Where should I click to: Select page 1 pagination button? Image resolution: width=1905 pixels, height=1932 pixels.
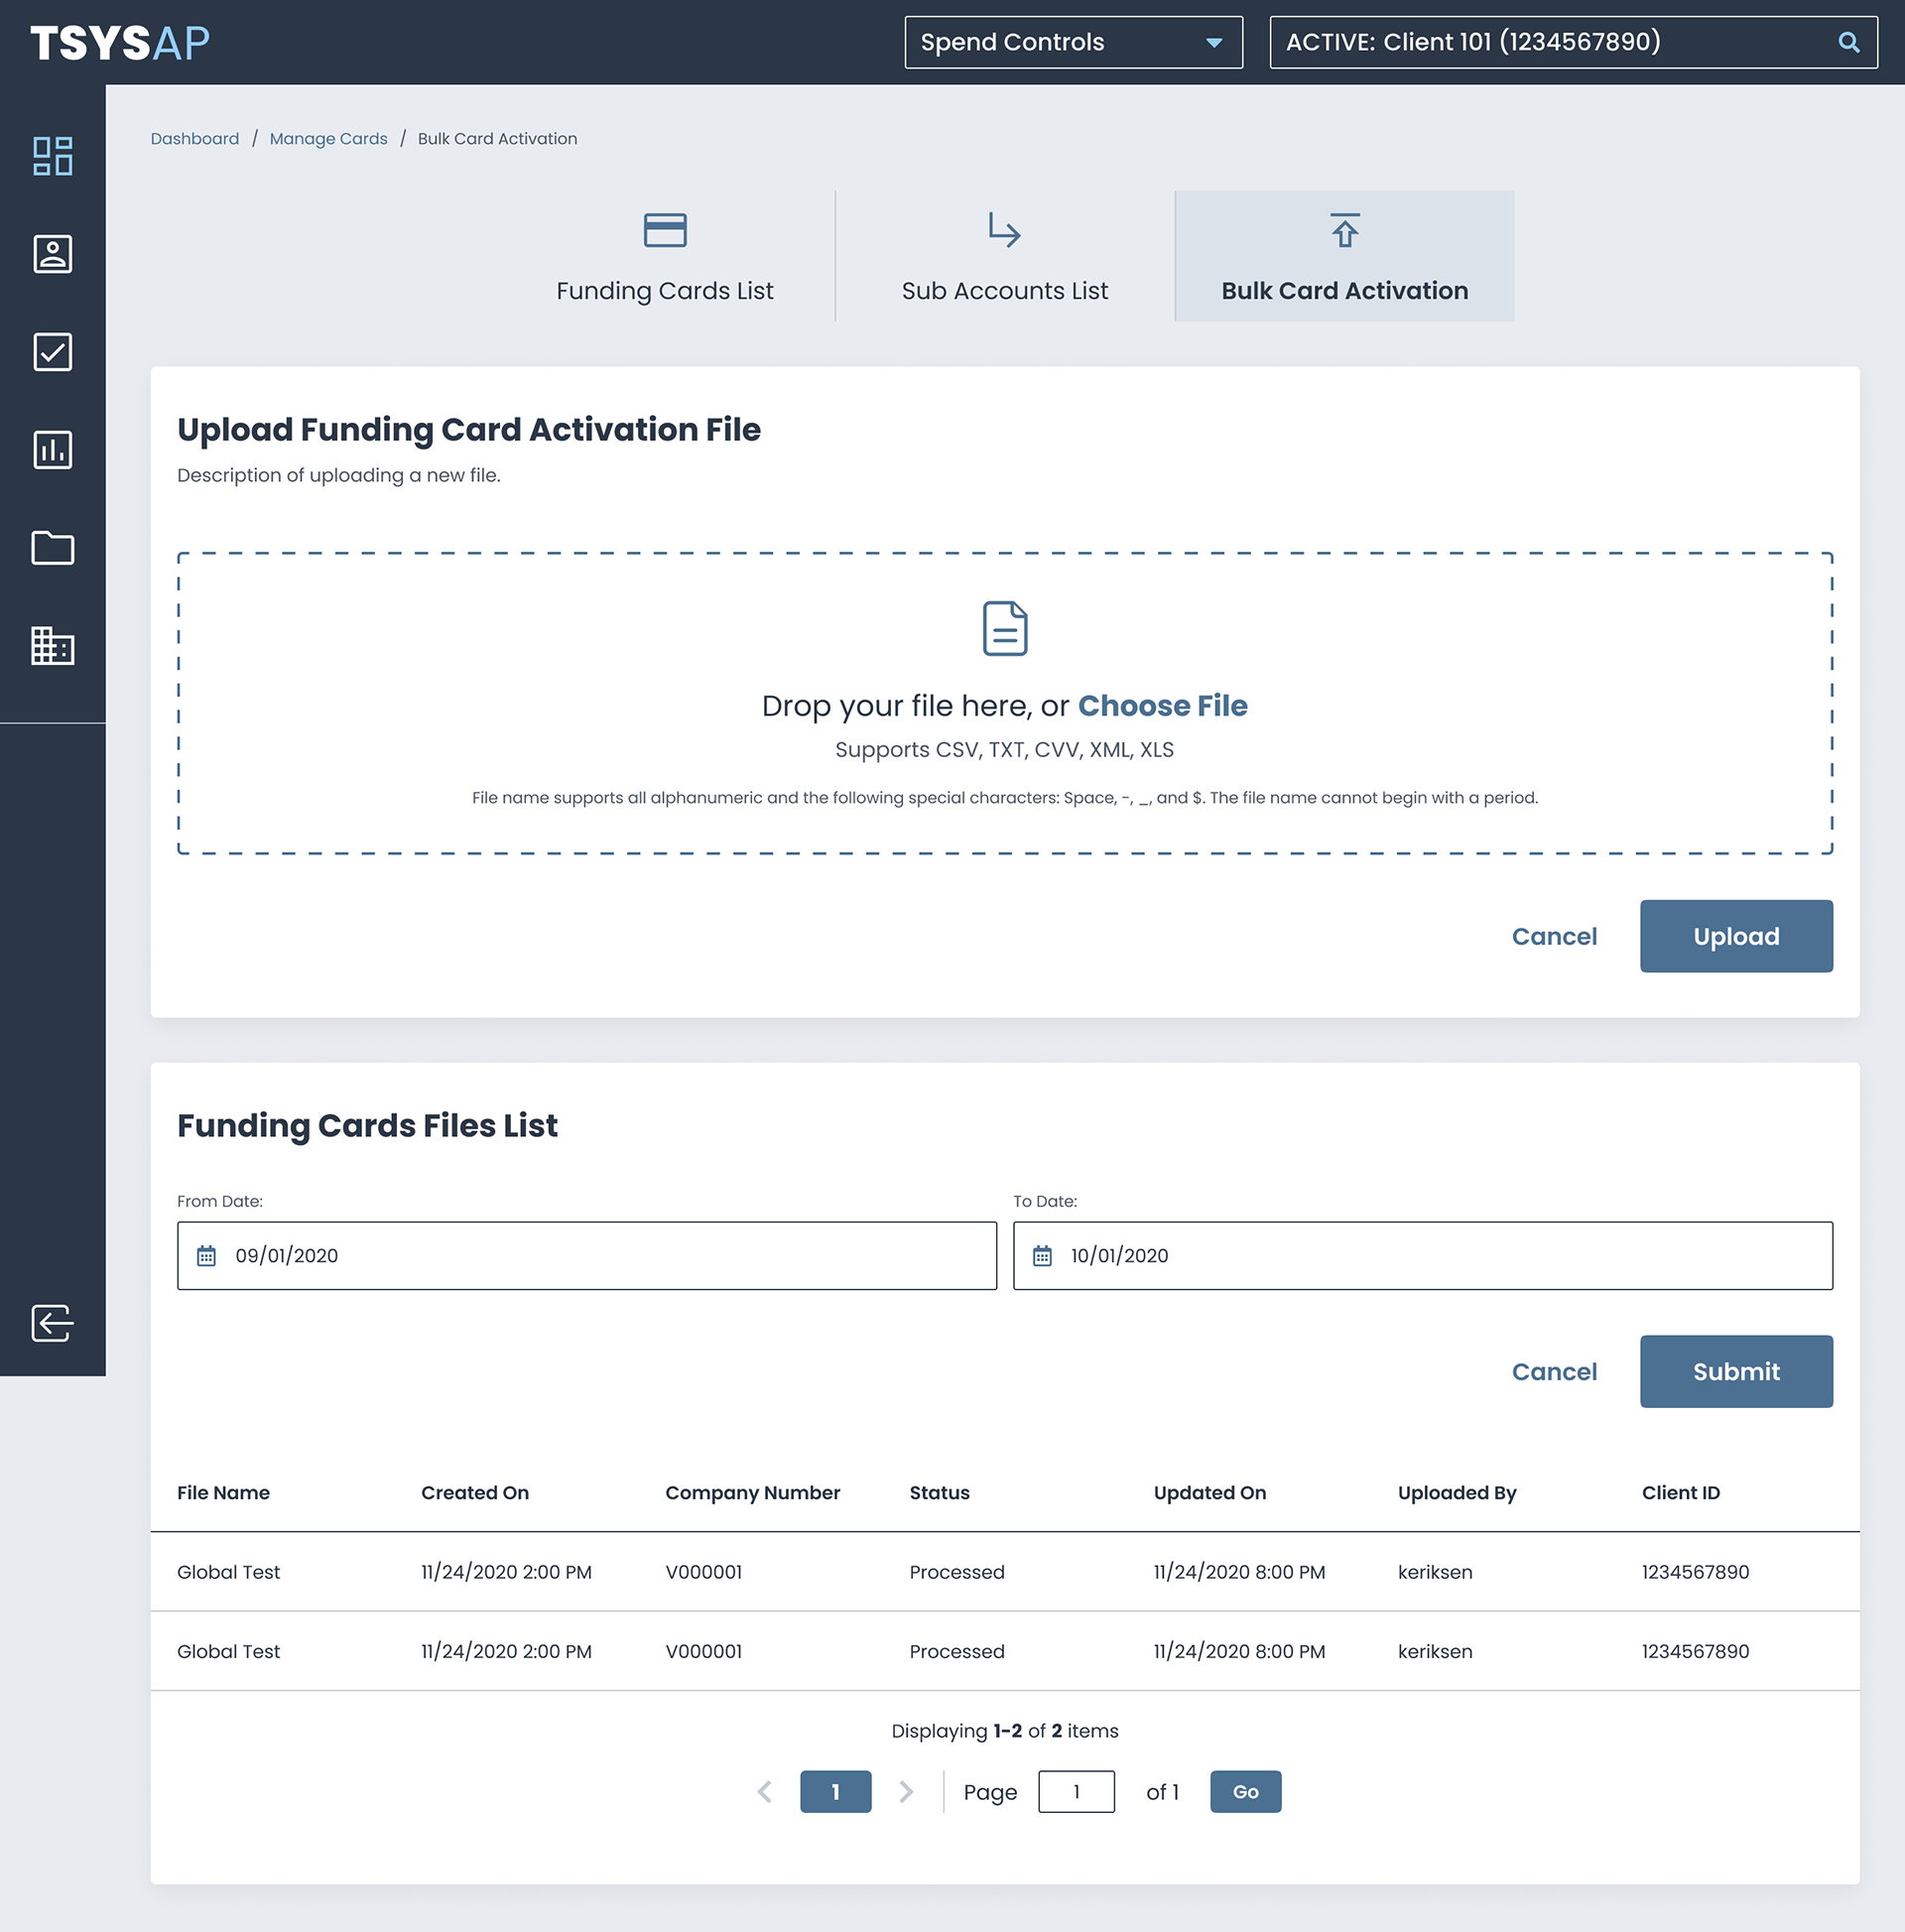(x=835, y=1791)
